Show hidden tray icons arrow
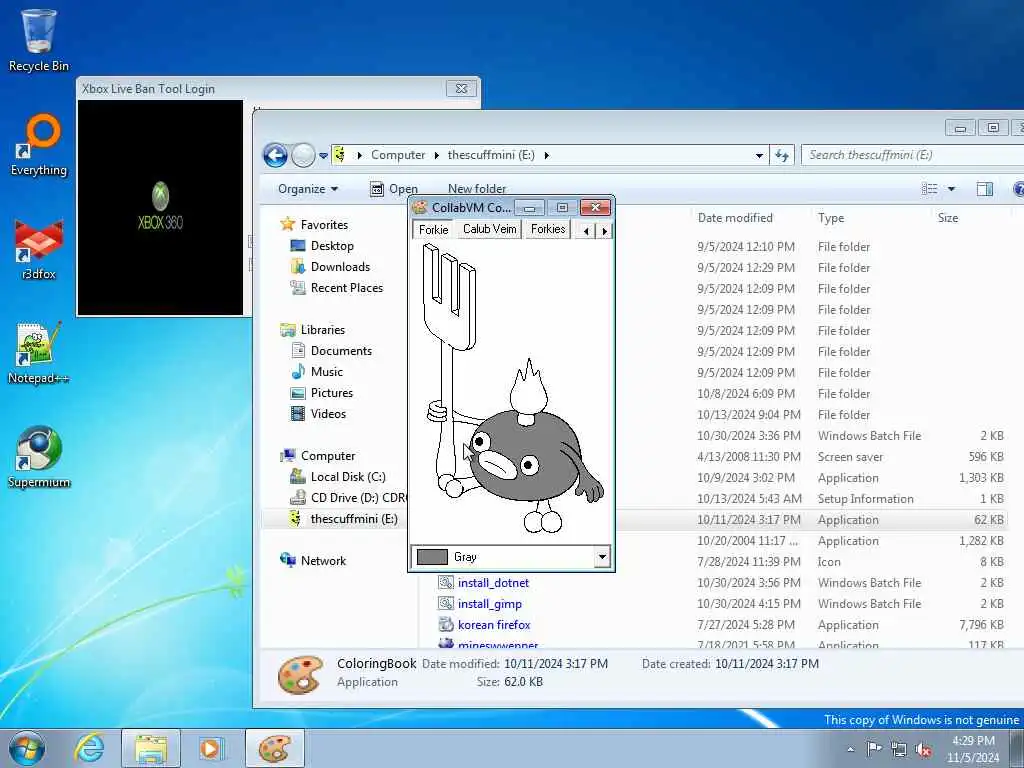Viewport: 1024px width, 768px height. (x=850, y=749)
